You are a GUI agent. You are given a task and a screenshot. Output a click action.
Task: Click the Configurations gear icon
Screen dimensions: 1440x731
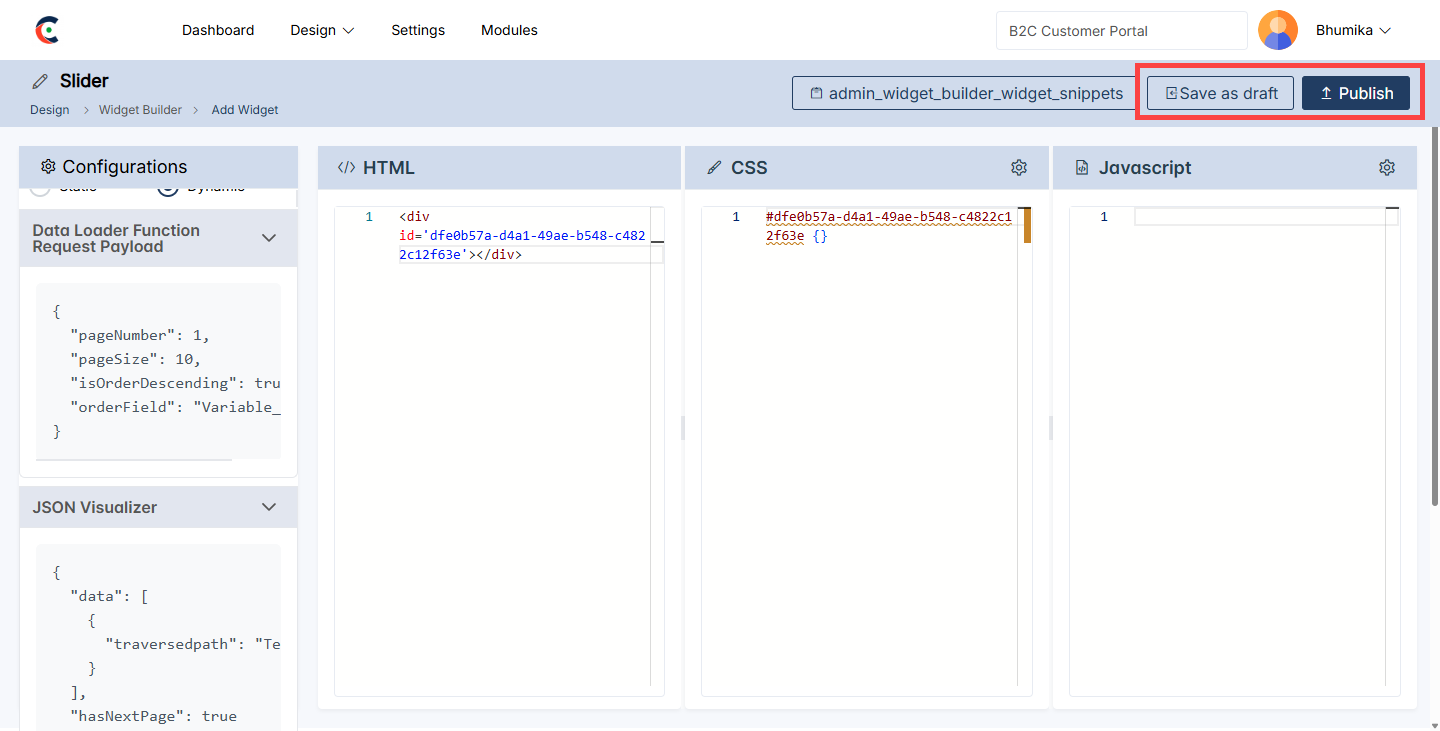47,167
